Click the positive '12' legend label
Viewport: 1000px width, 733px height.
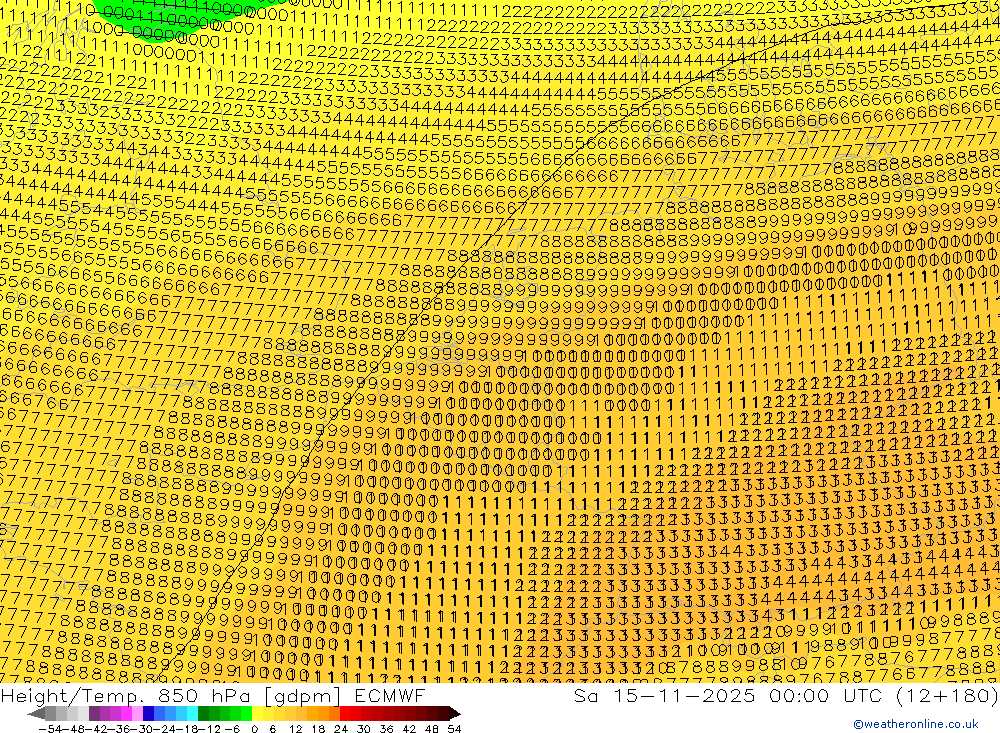[295, 729]
